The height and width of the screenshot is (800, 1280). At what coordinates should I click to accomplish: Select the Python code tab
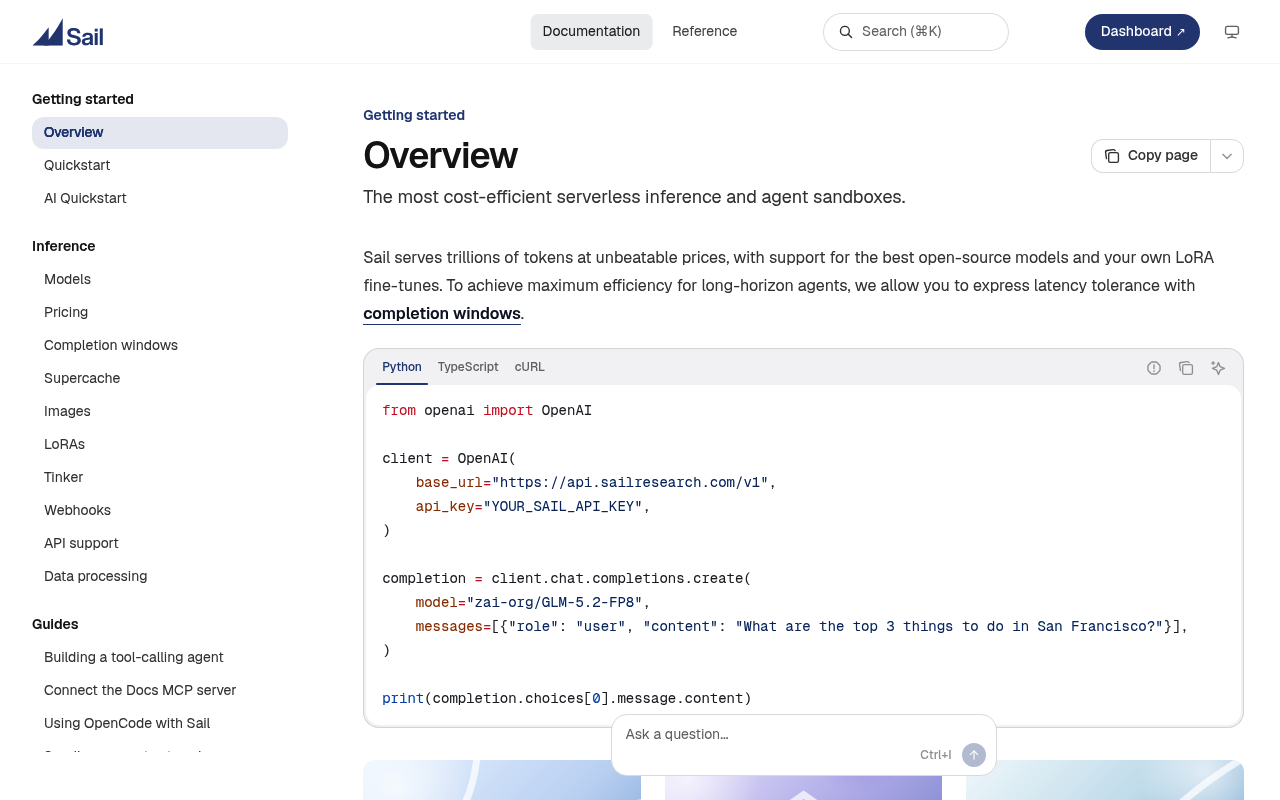coord(402,367)
